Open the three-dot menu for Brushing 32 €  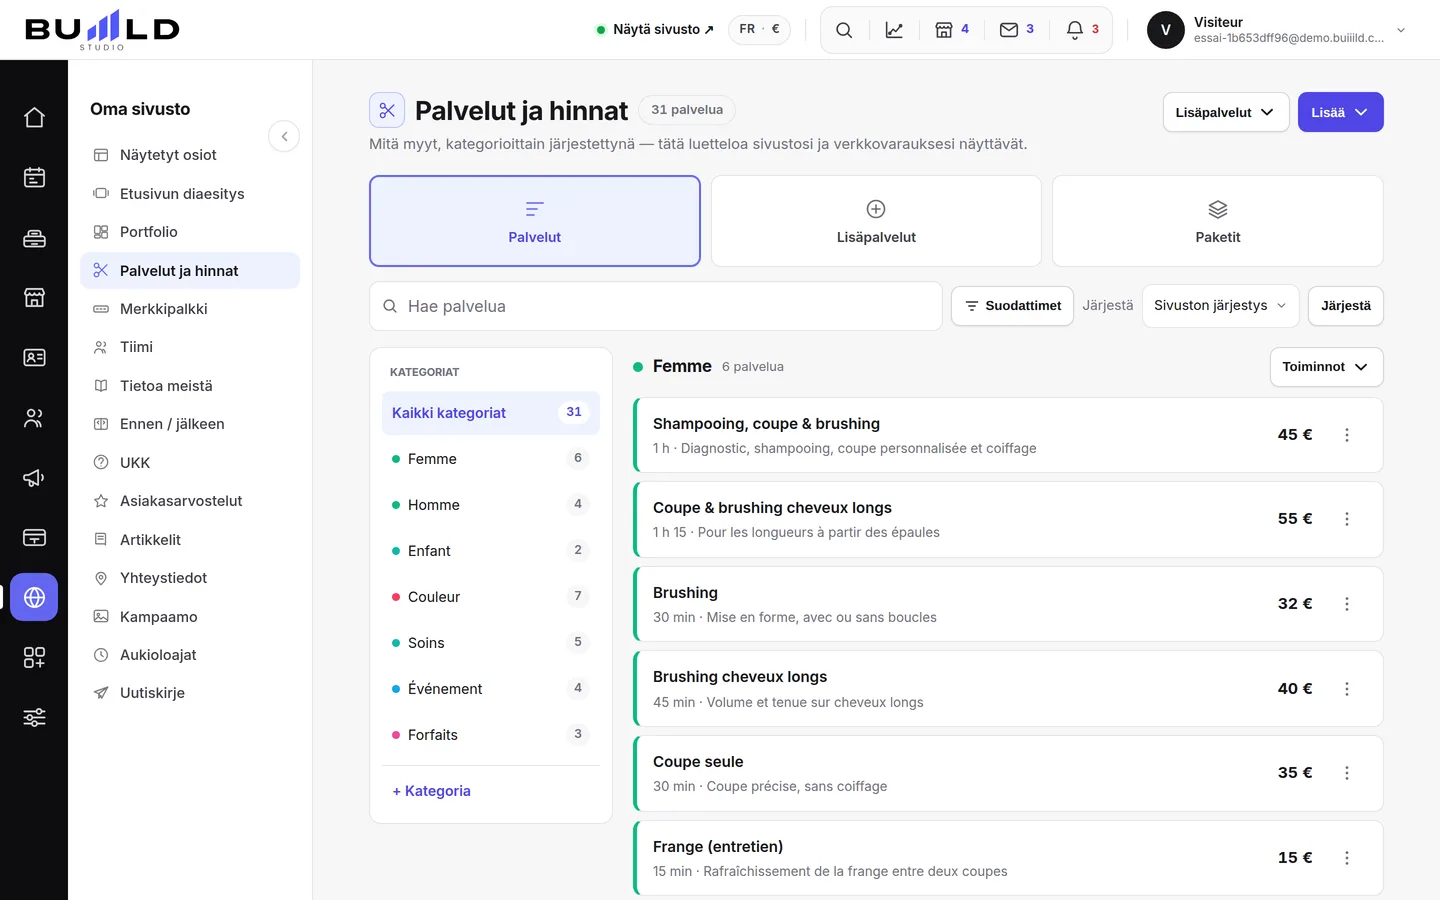point(1347,604)
